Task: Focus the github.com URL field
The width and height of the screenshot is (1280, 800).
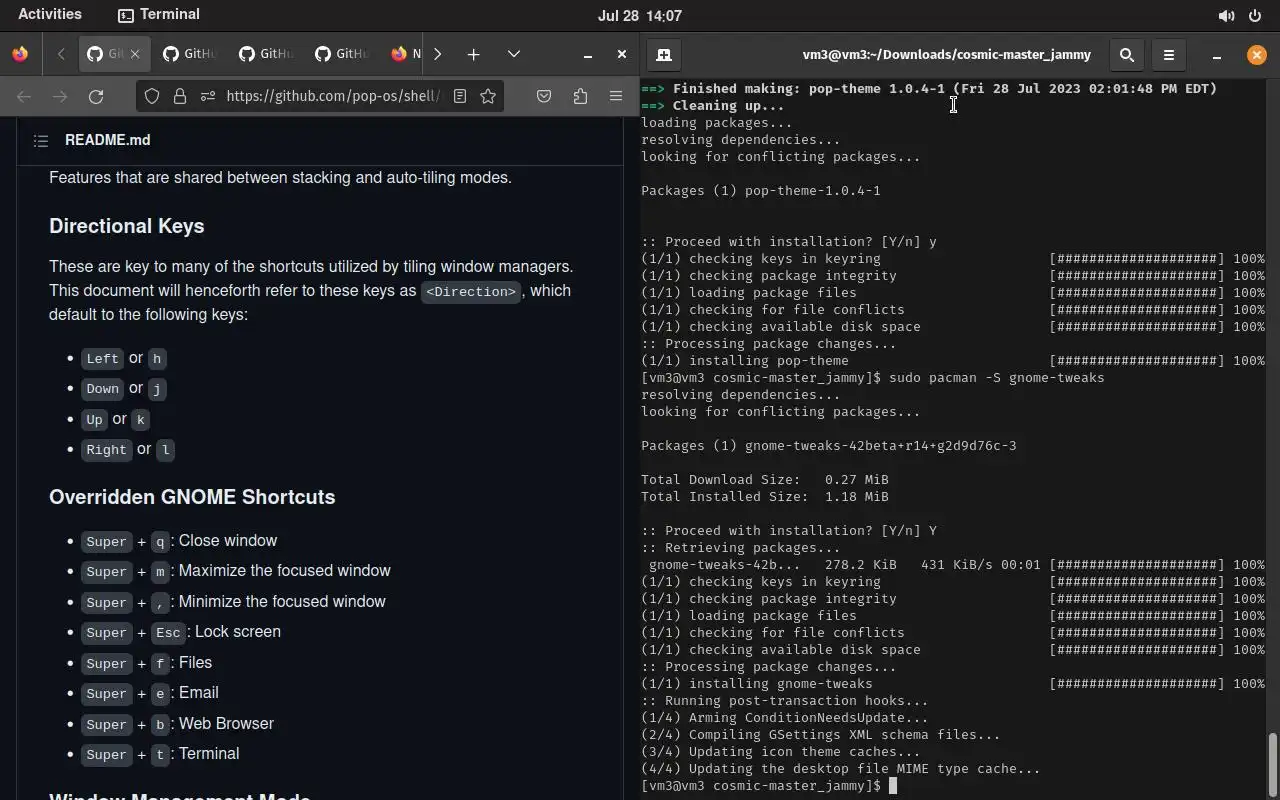Action: 333,96
